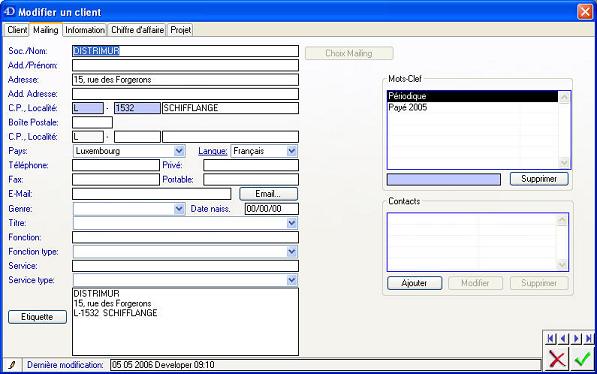Click the 4D icon in title bar
The image size is (597, 374).
pos(9,11)
